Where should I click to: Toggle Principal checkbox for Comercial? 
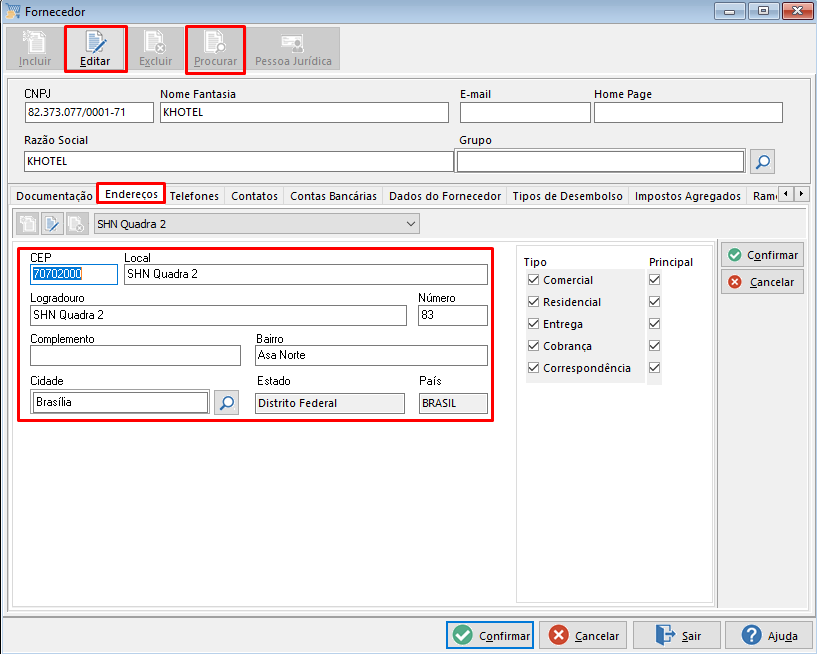click(x=654, y=280)
